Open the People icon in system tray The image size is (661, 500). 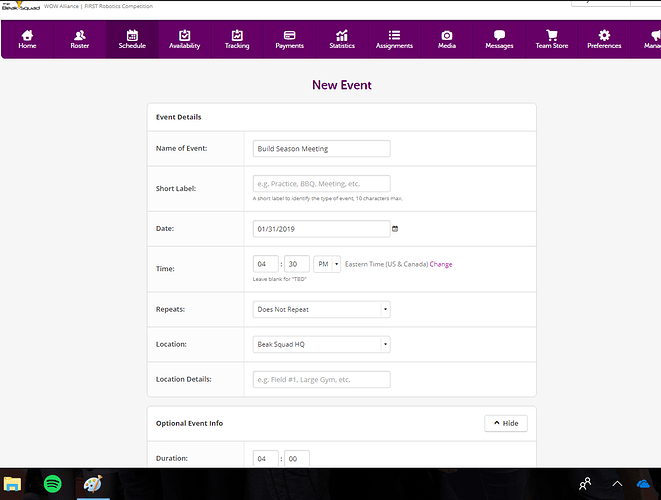585,484
